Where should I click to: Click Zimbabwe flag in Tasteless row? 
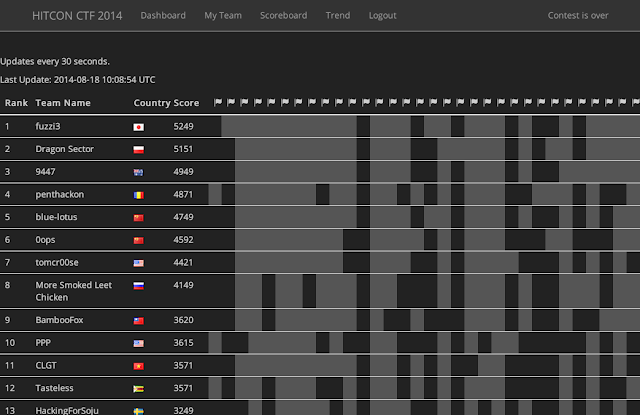(138, 389)
